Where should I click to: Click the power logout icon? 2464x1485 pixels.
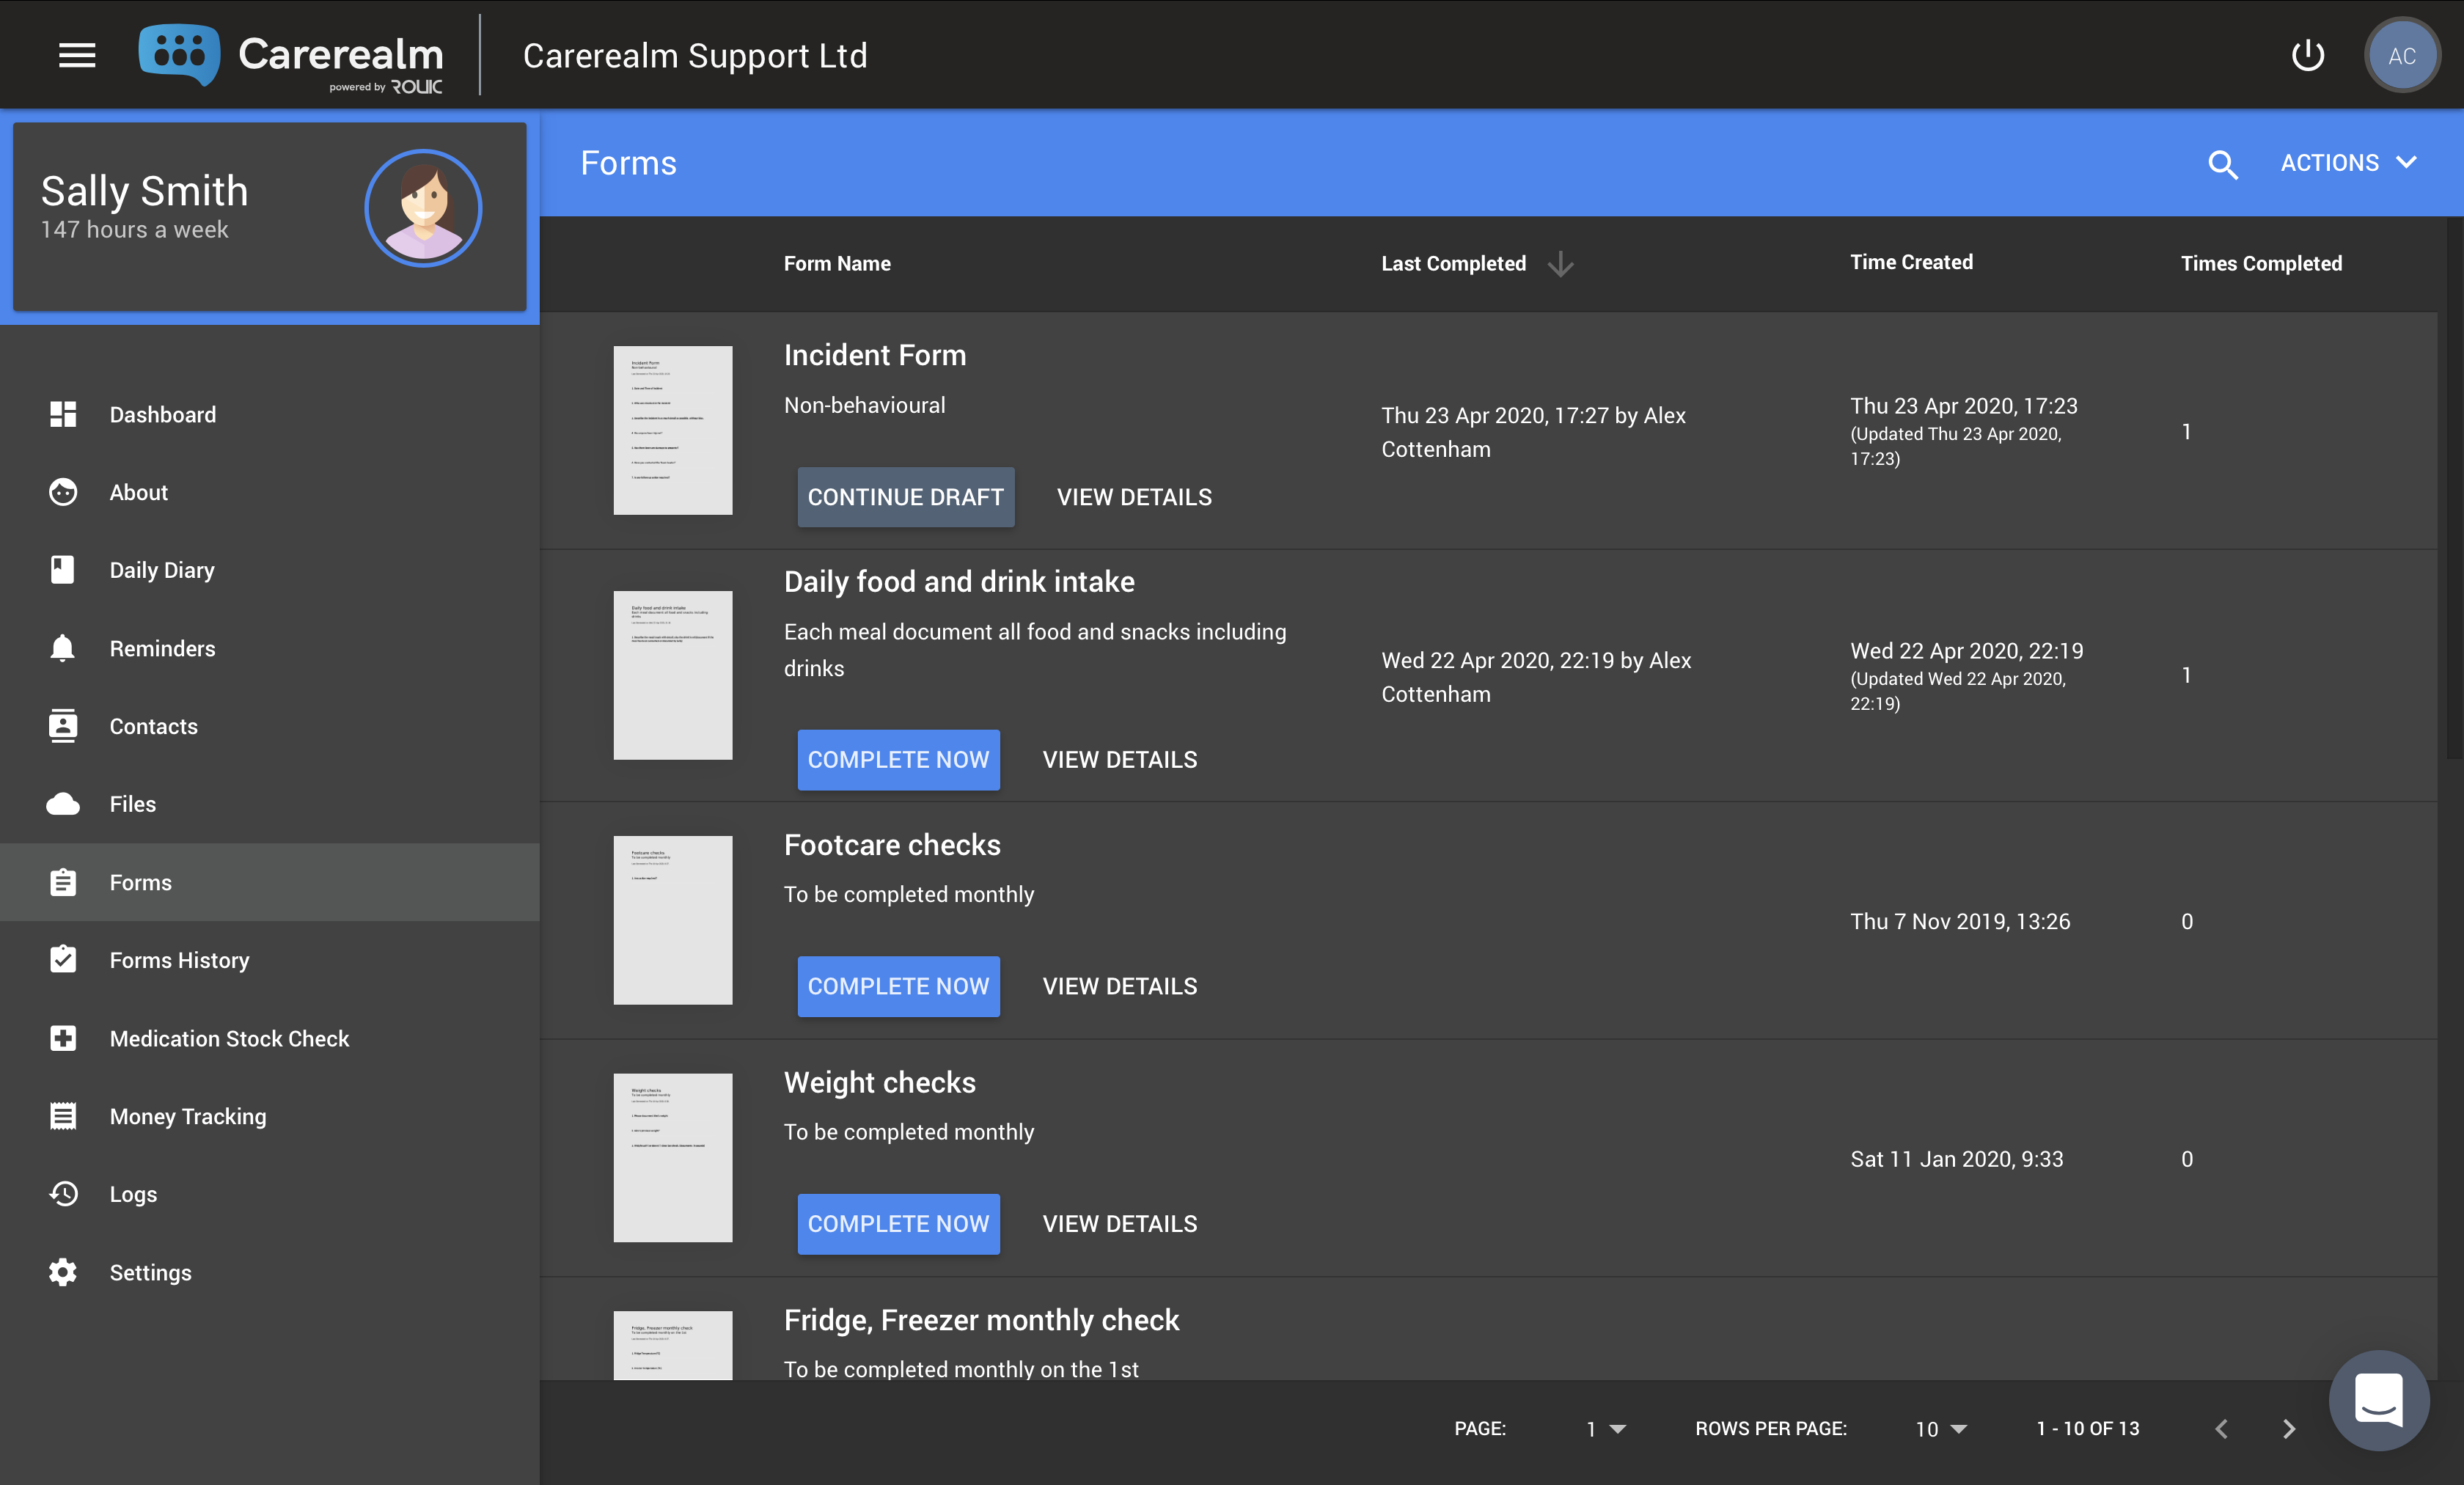pos(2307,55)
